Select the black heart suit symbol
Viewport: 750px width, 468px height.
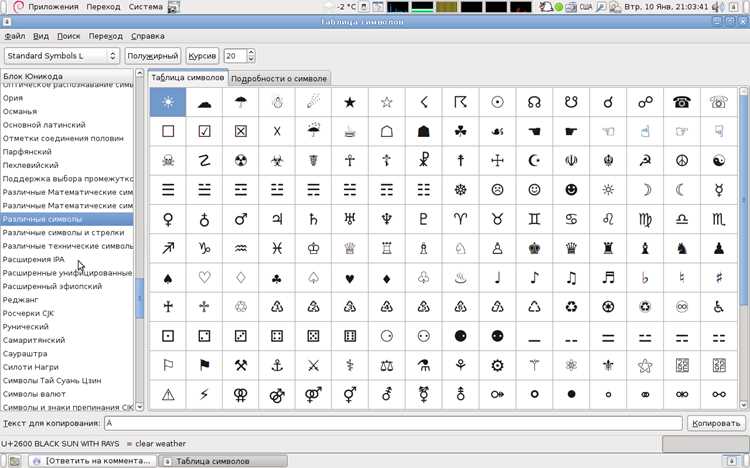pos(350,278)
